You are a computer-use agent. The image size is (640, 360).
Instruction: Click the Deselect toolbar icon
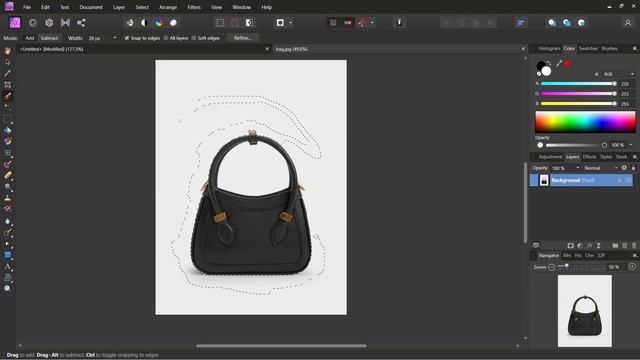(235, 23)
